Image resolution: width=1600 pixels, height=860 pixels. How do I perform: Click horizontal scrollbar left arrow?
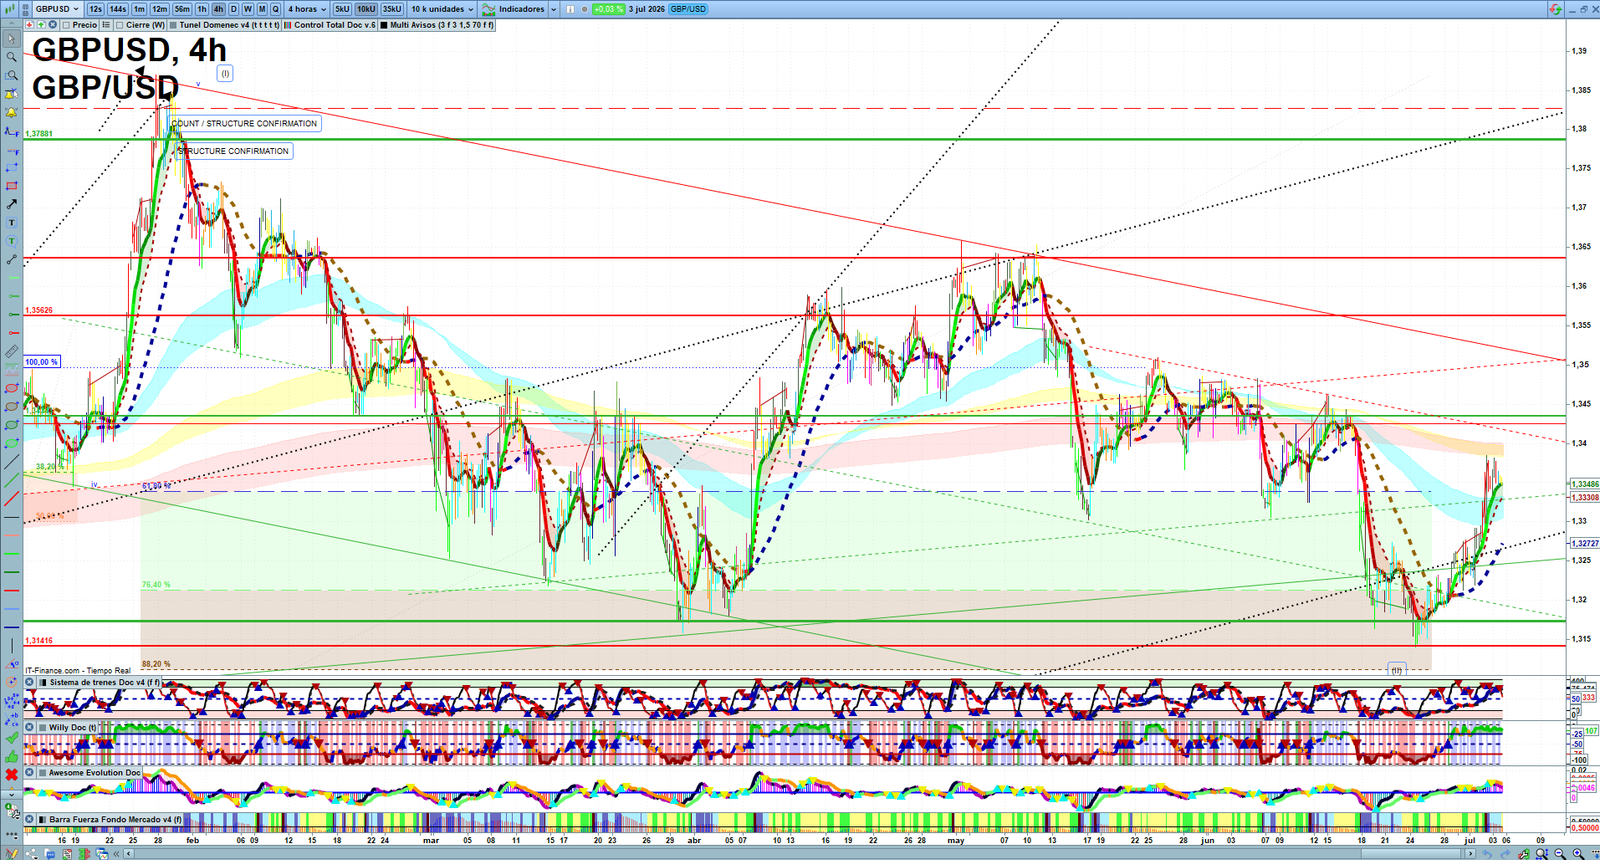(x=129, y=853)
